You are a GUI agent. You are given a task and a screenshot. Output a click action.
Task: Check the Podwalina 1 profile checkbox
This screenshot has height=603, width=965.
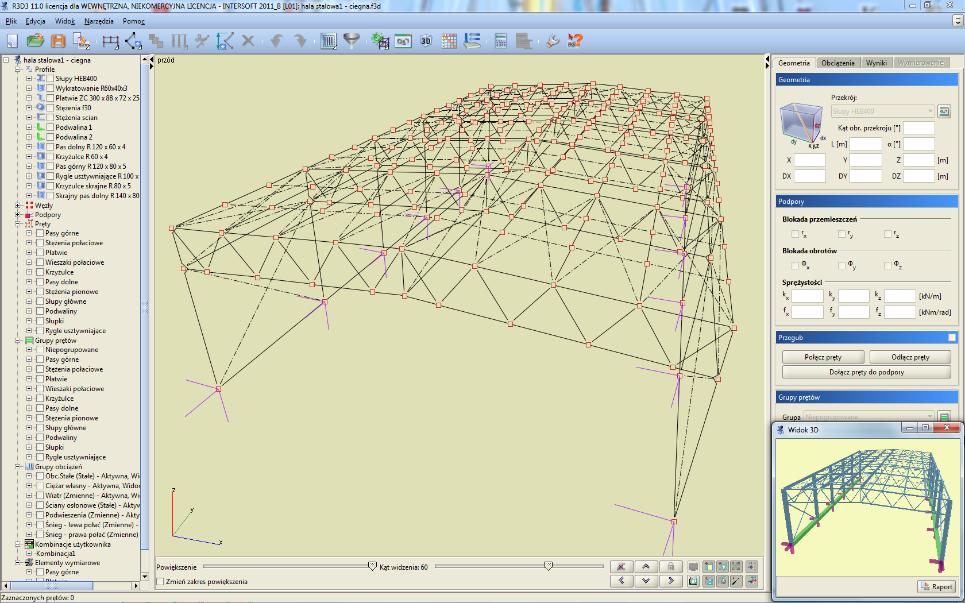(x=50, y=127)
